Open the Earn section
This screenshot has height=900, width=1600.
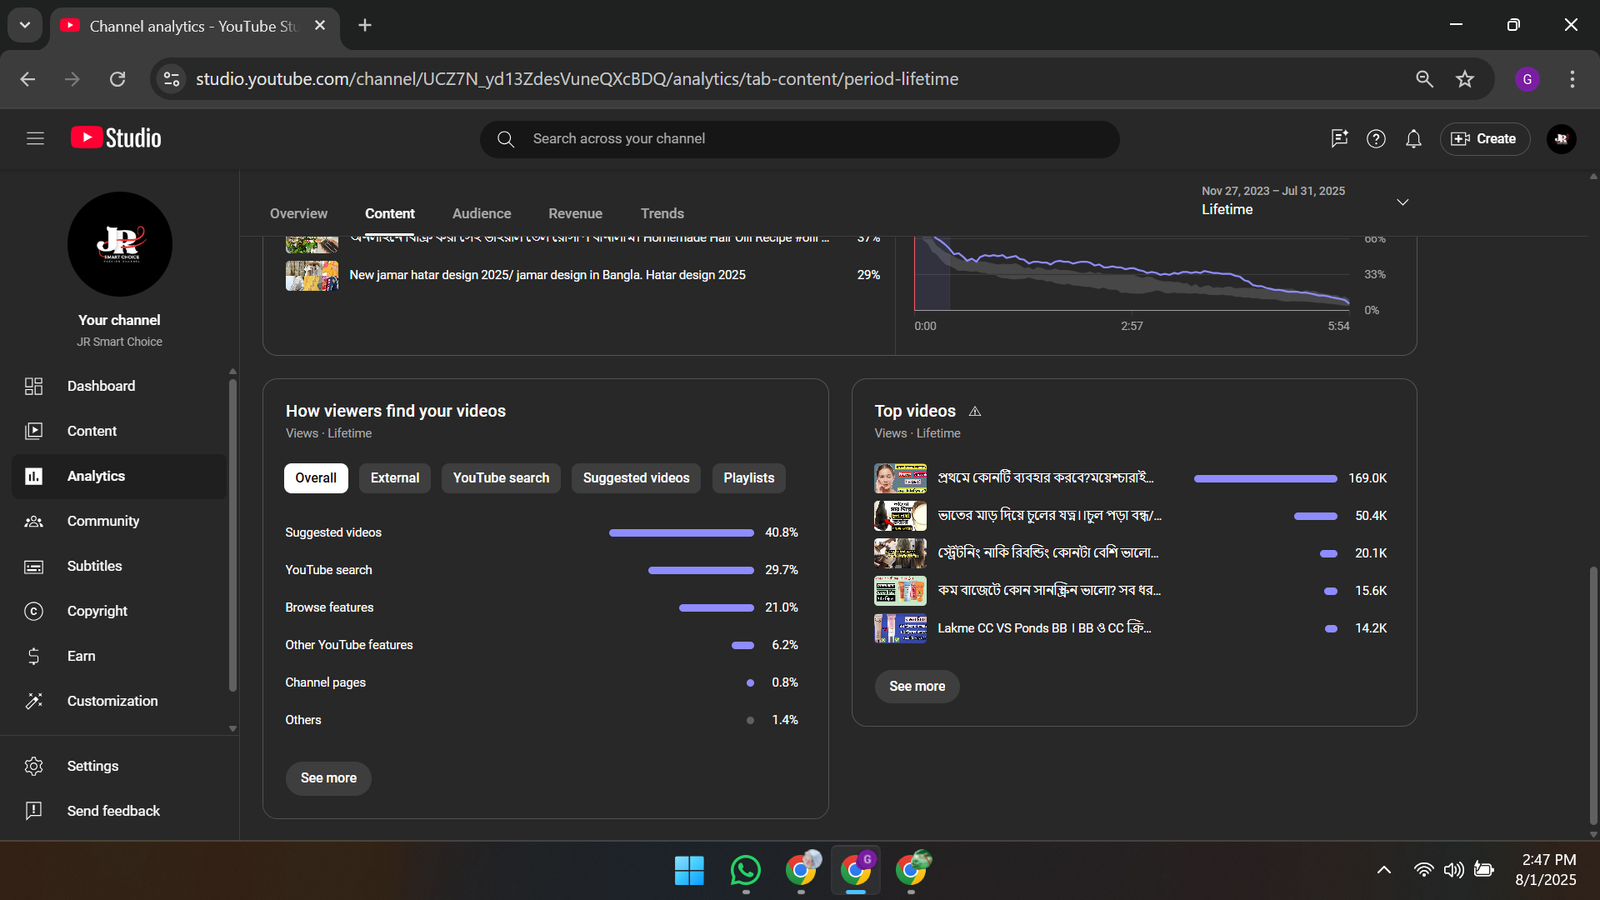pos(120,656)
